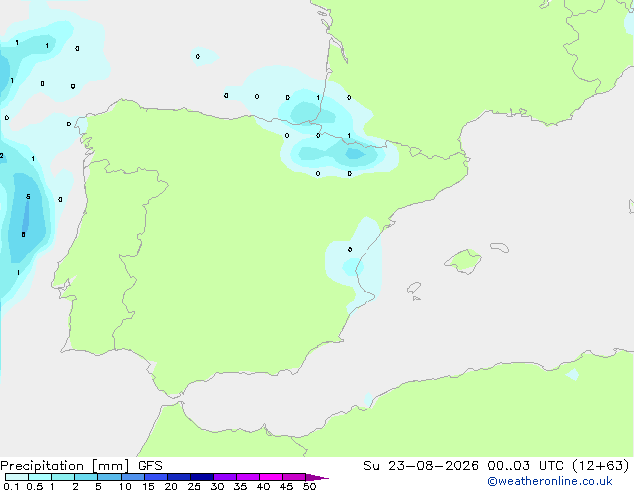Select the 10 mm blue legend swatch
The width and height of the screenshot is (634, 490).
pyautogui.click(x=133, y=477)
